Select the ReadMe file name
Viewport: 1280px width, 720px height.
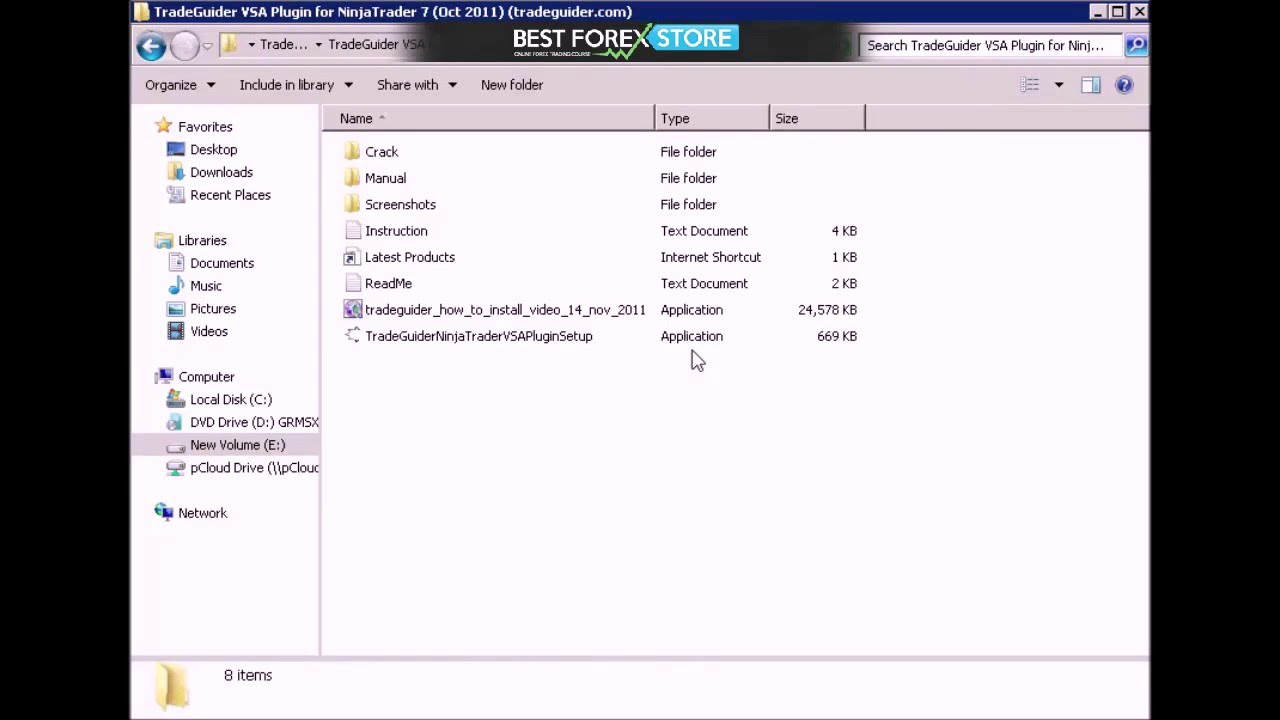(x=388, y=283)
